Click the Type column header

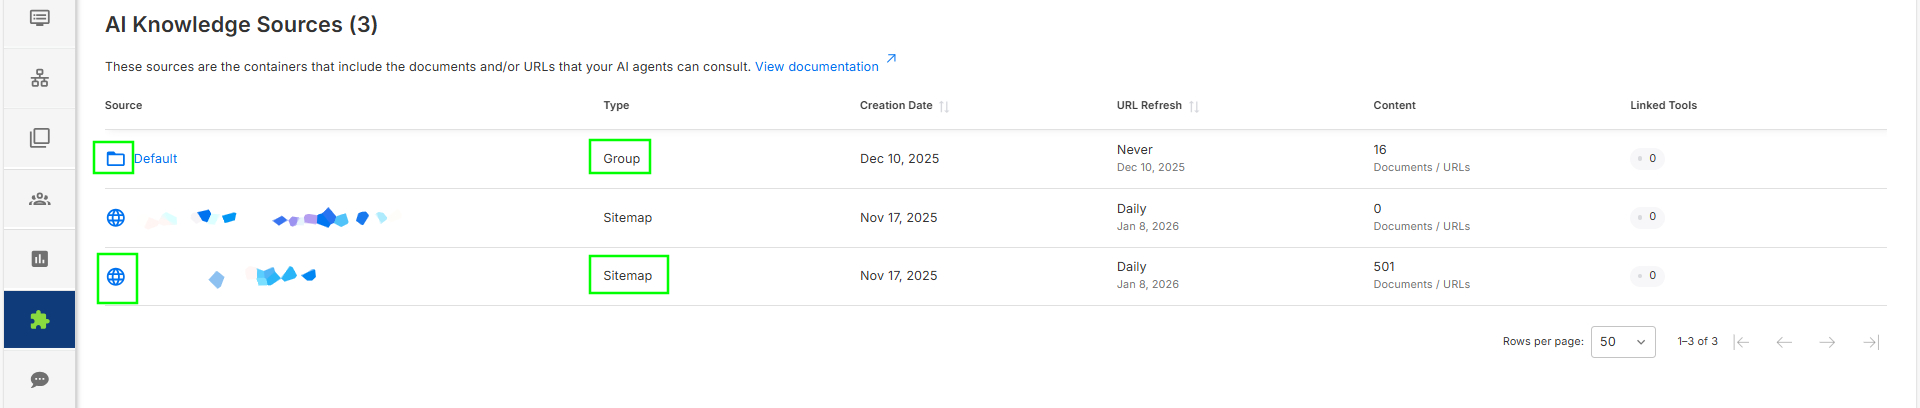pyautogui.click(x=616, y=105)
